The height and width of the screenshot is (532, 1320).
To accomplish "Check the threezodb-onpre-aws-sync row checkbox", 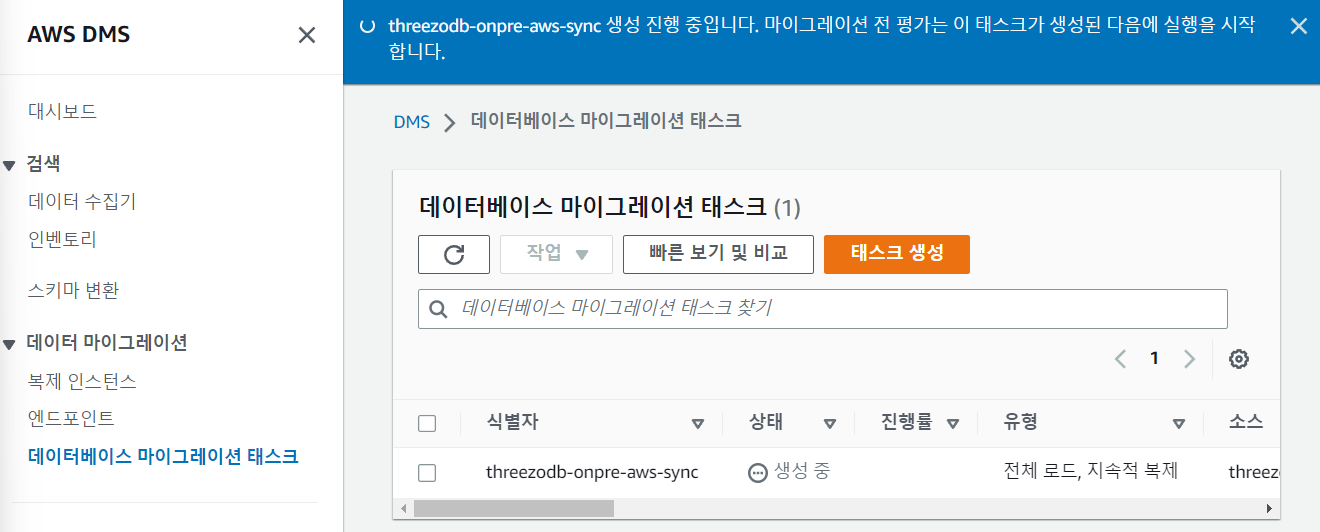I will coord(427,472).
